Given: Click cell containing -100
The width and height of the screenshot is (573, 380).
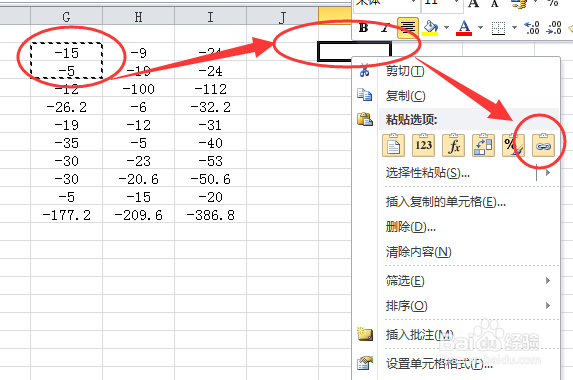Looking at the screenshot, I should 138,89.
